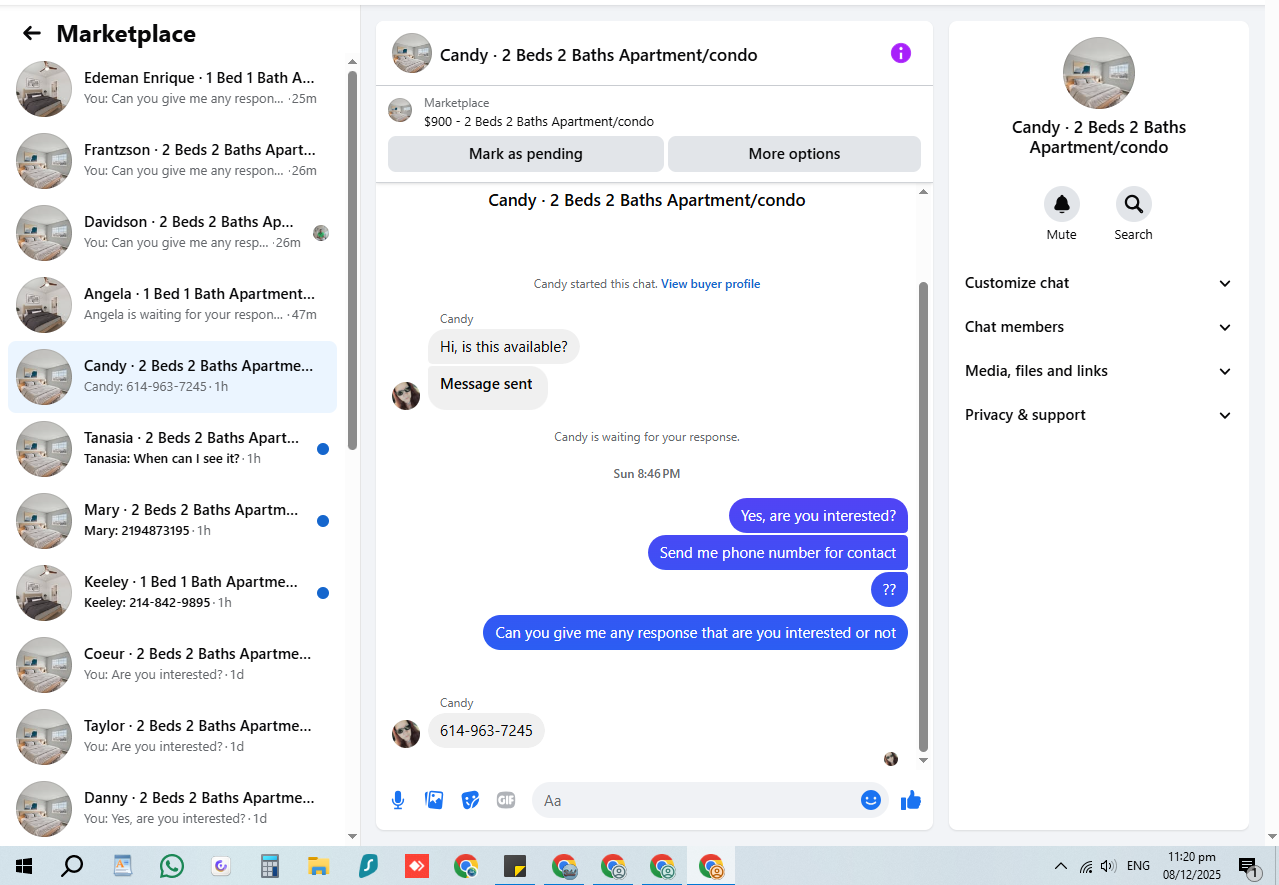1279x885 pixels.
Task: Open File Explorer from the taskbar
Action: (318, 866)
